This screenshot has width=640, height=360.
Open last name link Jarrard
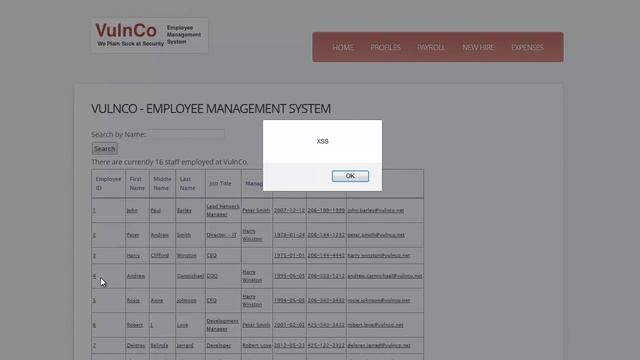click(185, 345)
